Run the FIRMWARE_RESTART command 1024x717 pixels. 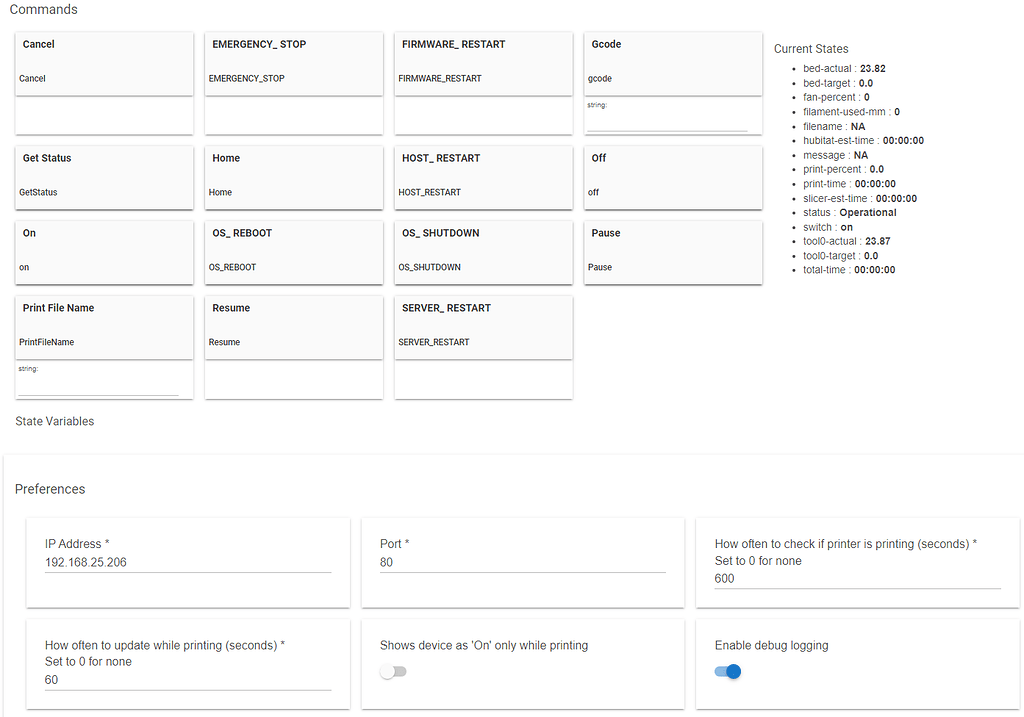pos(483,62)
